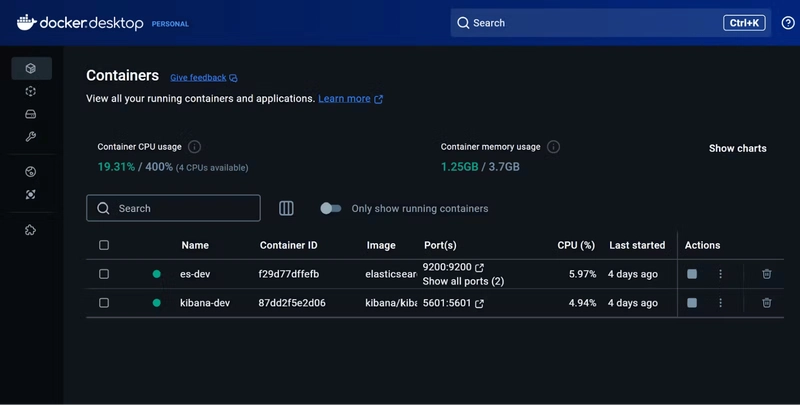Image resolution: width=800 pixels, height=405 pixels.
Task: Expand Show all ports for es-dev
Action: pyautogui.click(x=463, y=282)
